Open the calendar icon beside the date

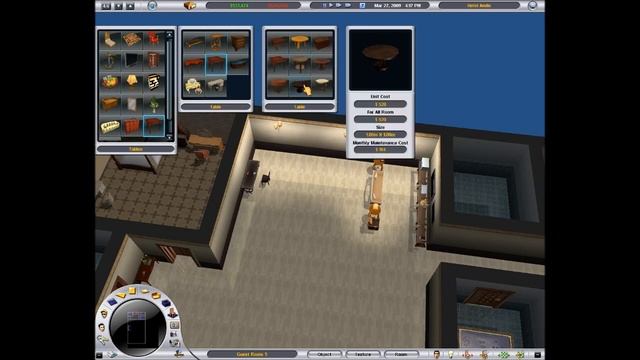(x=362, y=6)
